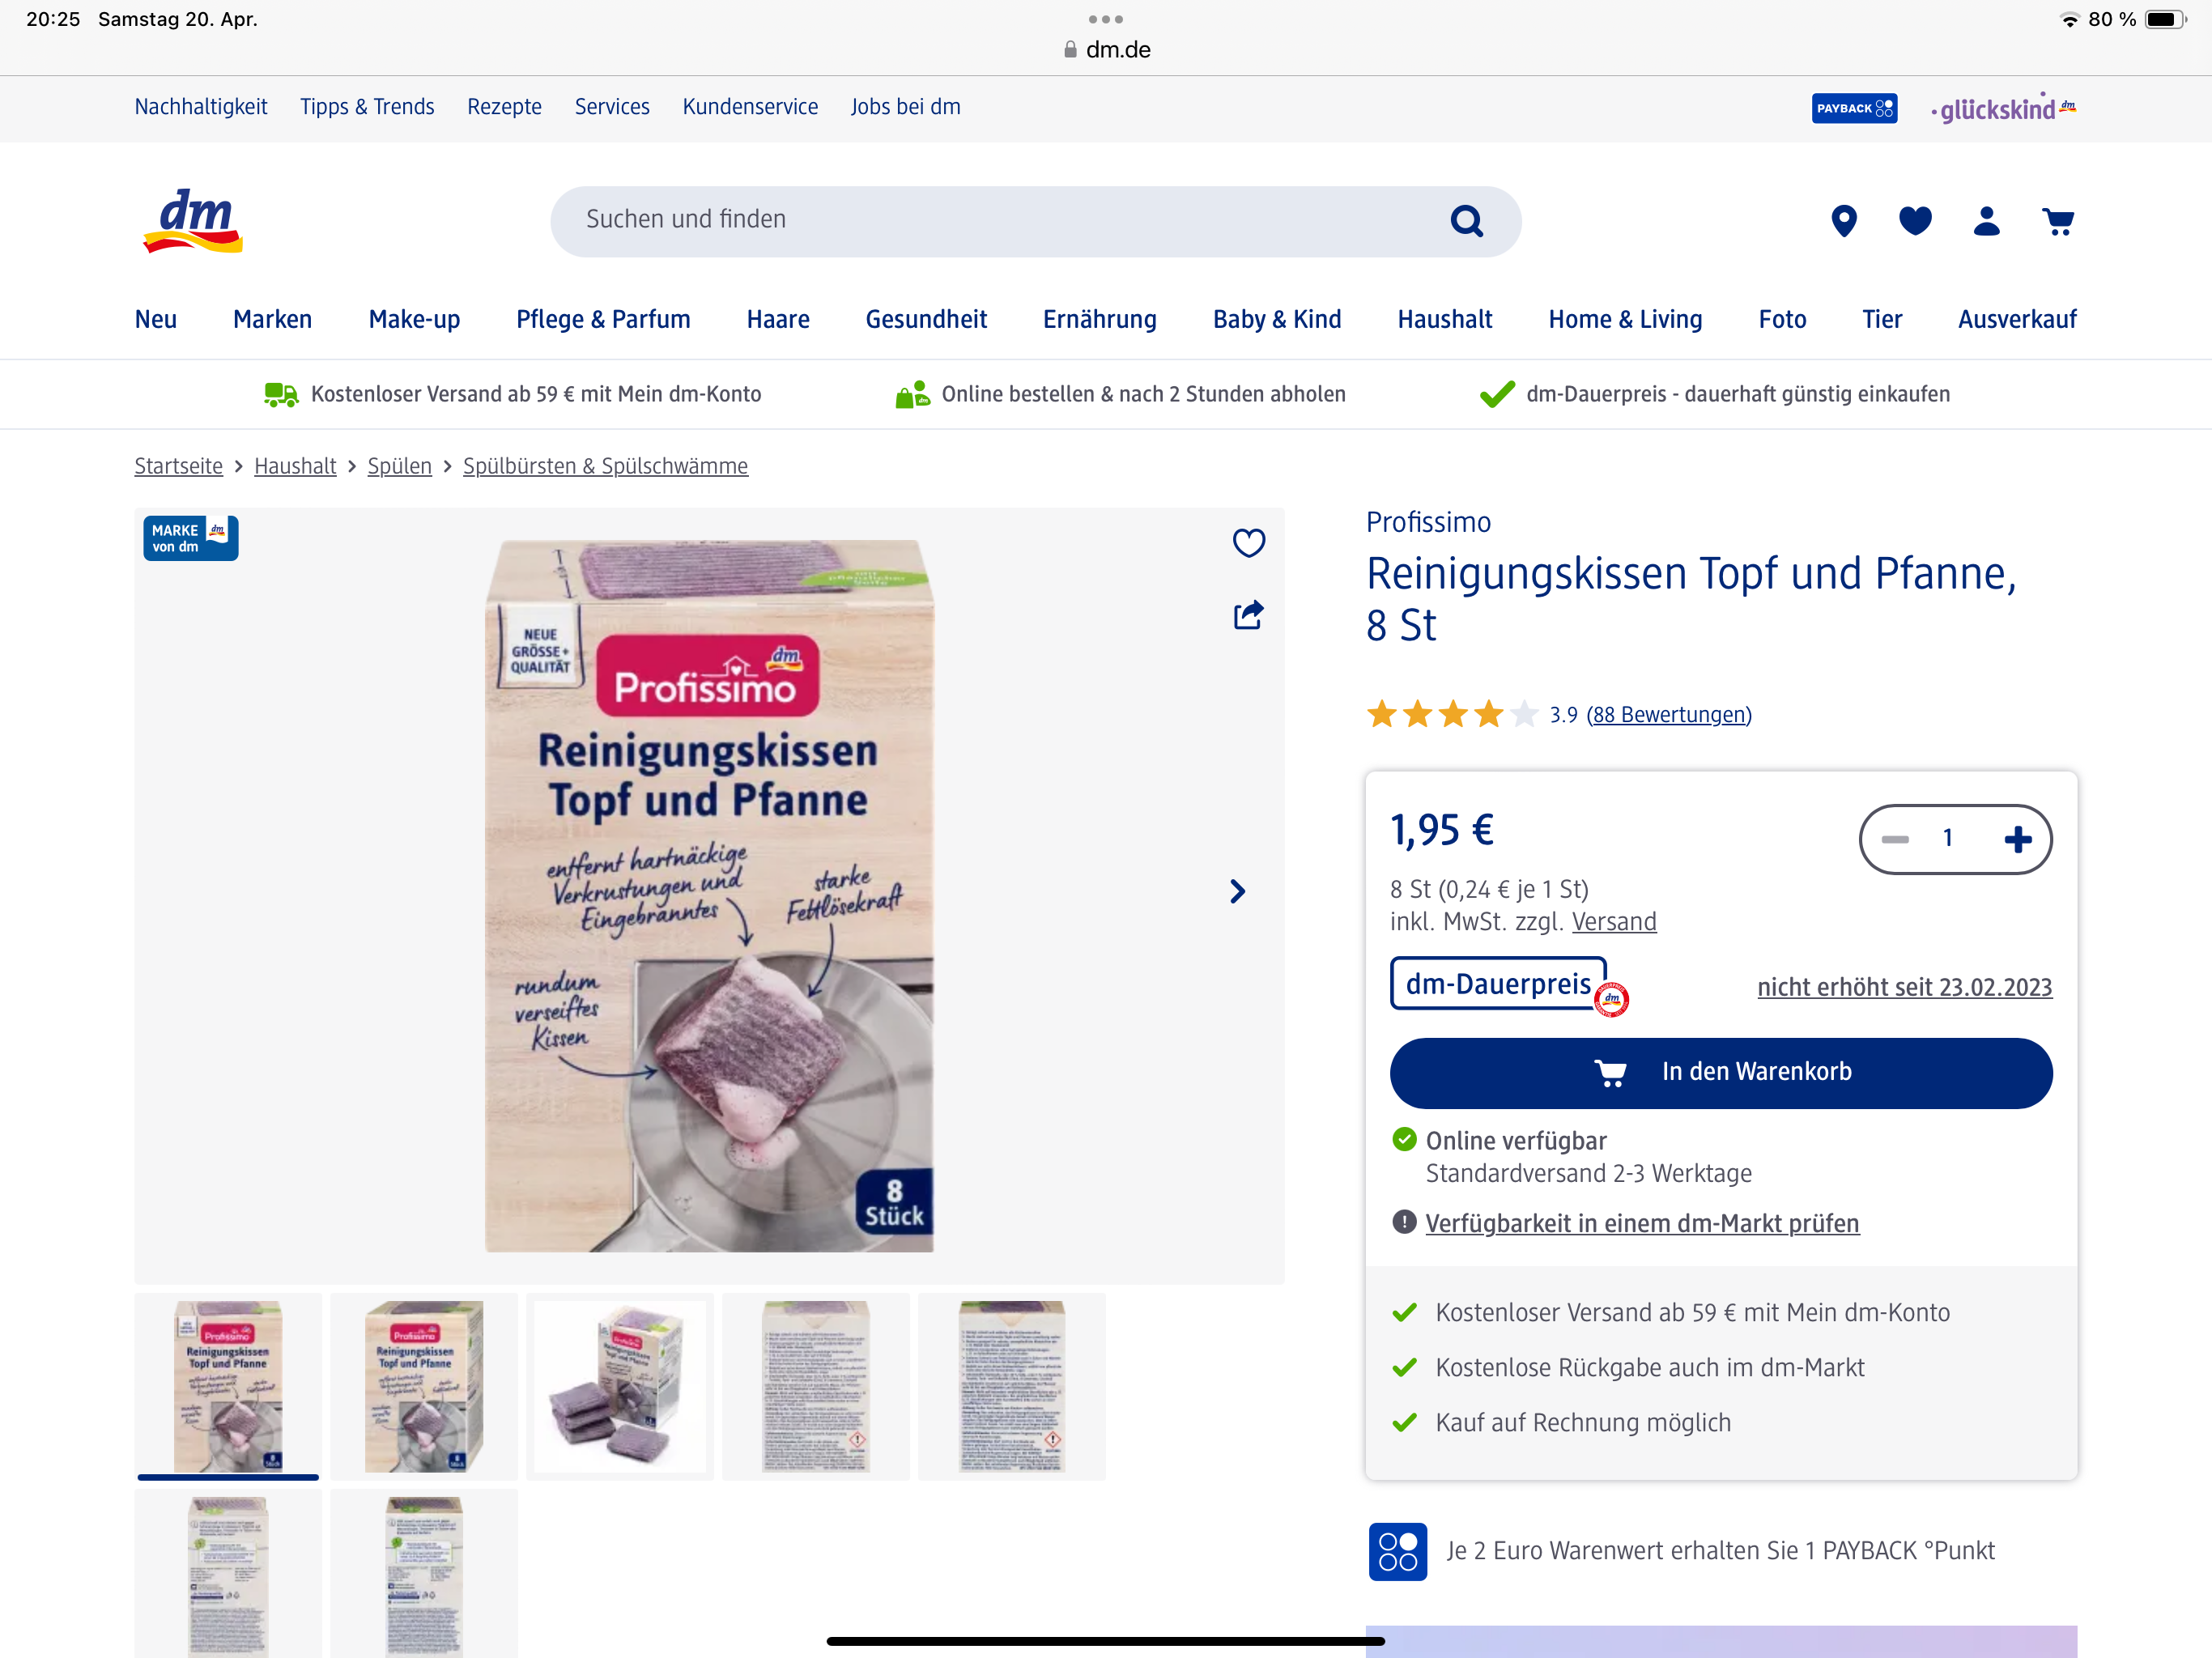
Task: Focus the Suchen und finden search field
Action: [x=1000, y=220]
